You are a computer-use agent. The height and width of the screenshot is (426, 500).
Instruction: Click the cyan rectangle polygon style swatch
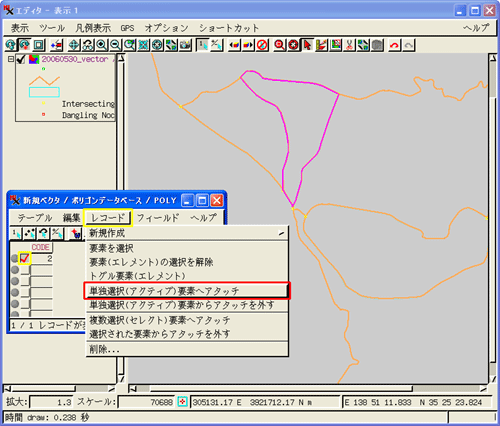pos(44,92)
